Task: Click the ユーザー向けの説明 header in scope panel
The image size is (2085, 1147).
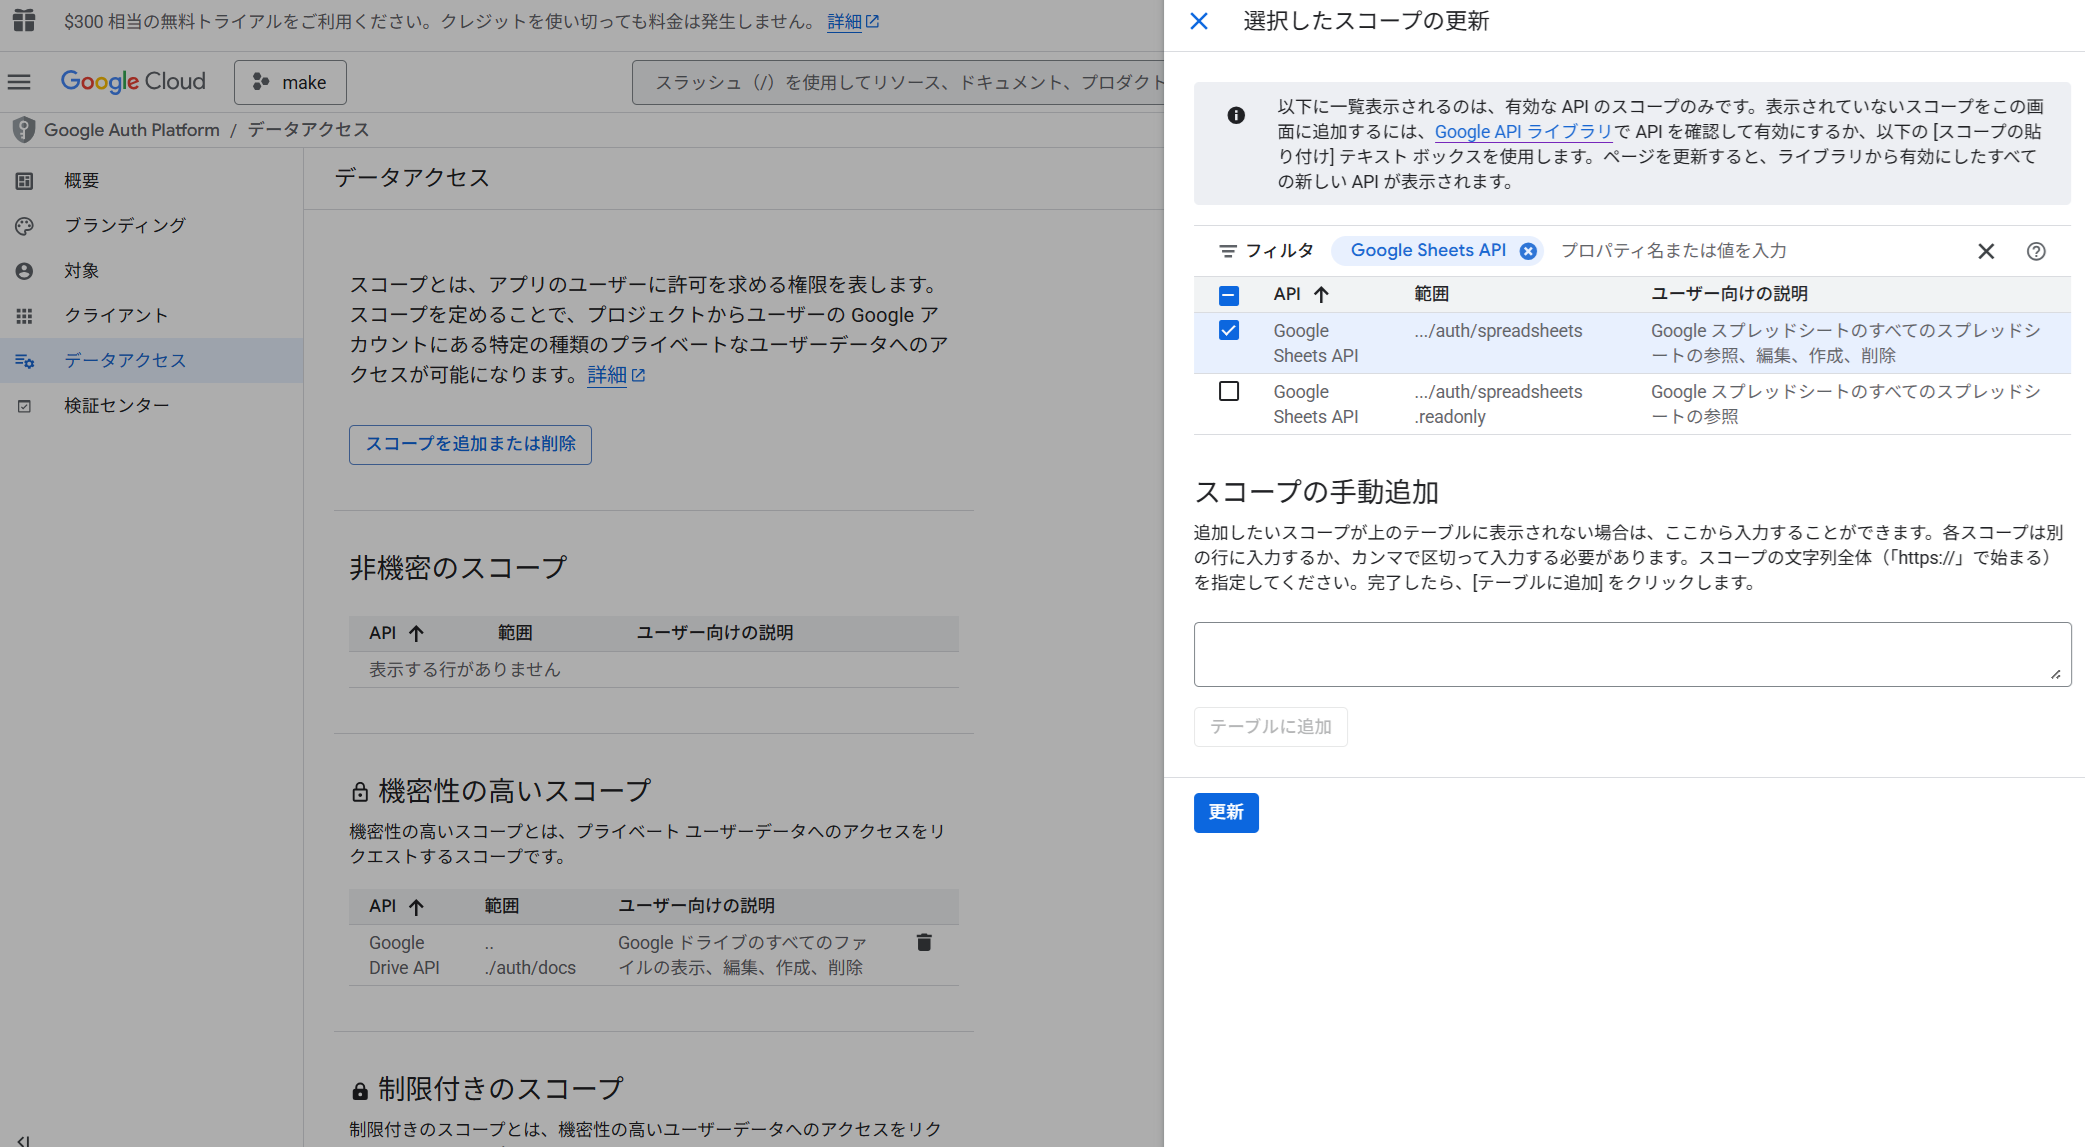Action: [x=1729, y=294]
